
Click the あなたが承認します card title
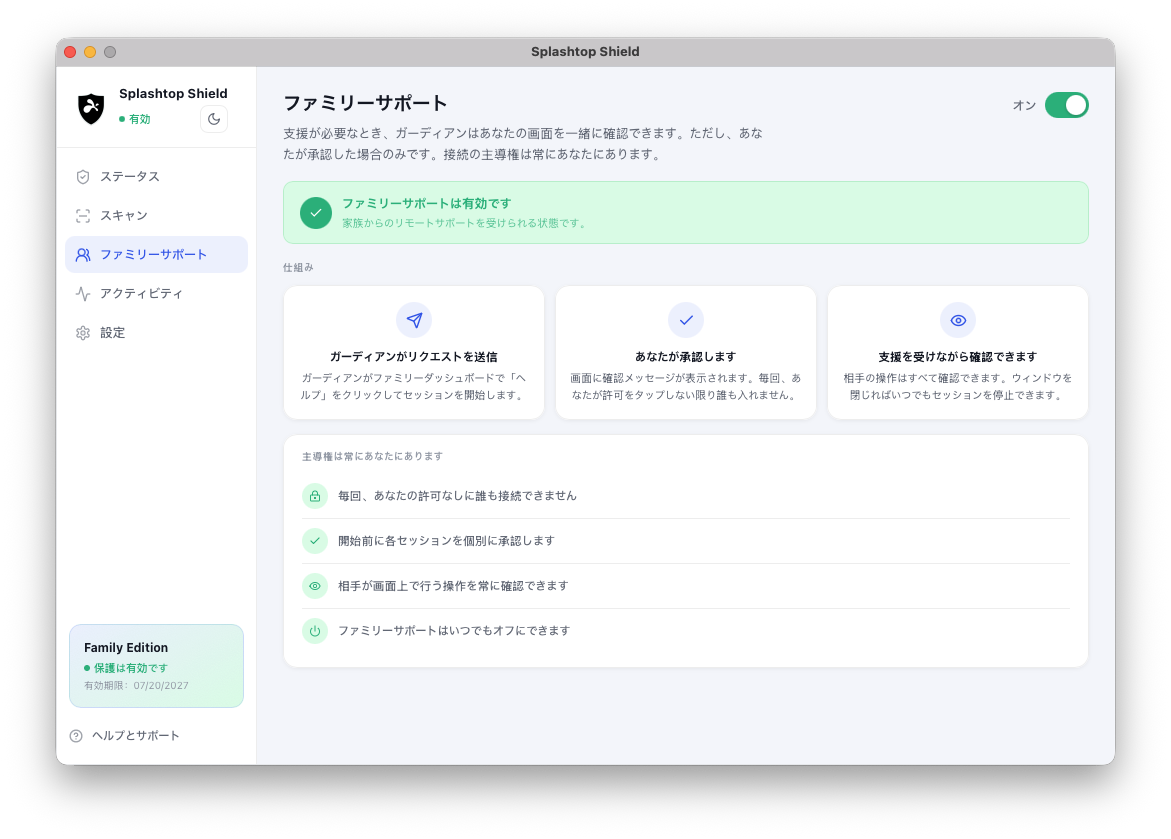[x=686, y=357]
